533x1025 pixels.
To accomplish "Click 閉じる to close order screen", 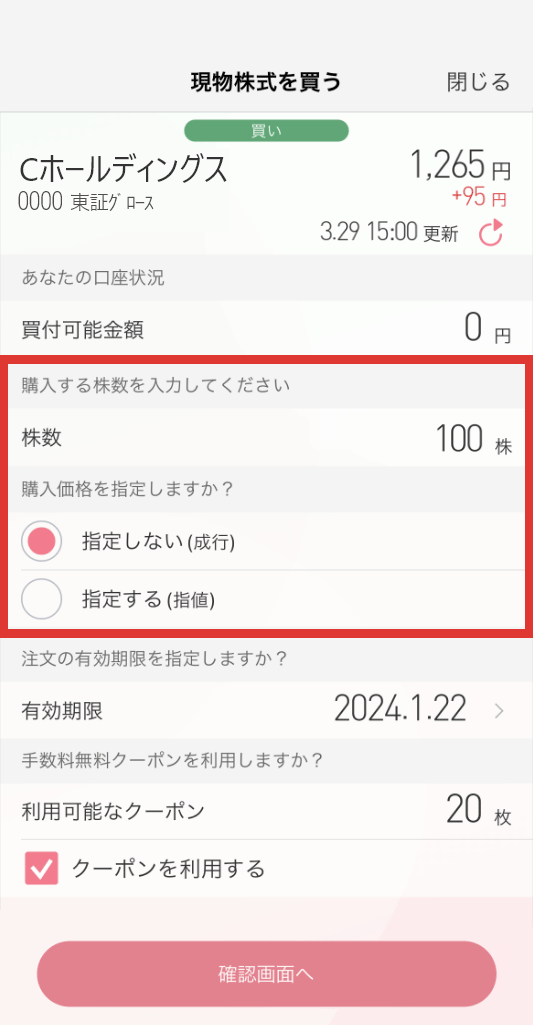I will tap(478, 82).
